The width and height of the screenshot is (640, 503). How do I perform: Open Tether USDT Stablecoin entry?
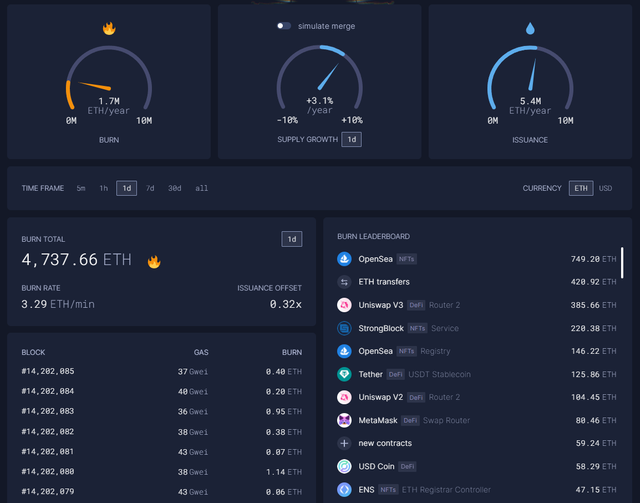point(476,374)
